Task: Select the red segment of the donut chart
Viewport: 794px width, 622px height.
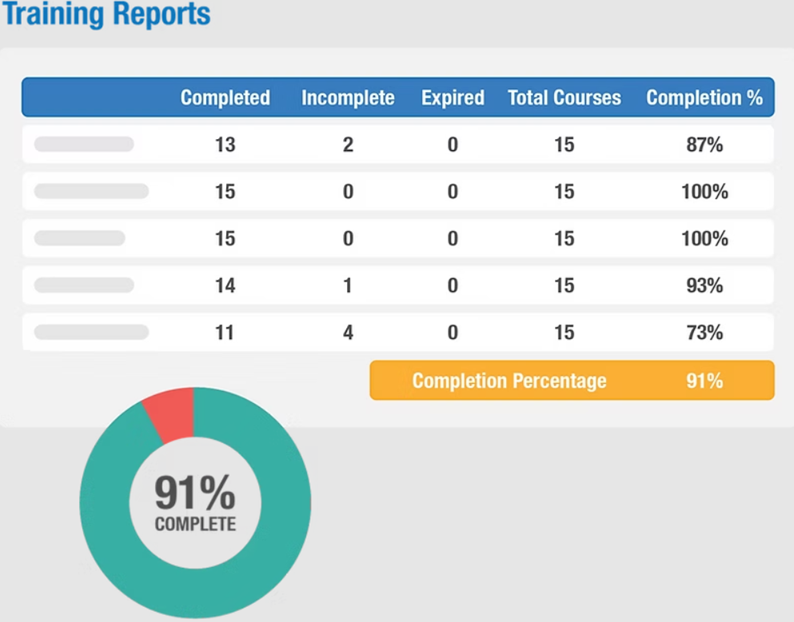Action: pyautogui.click(x=170, y=413)
